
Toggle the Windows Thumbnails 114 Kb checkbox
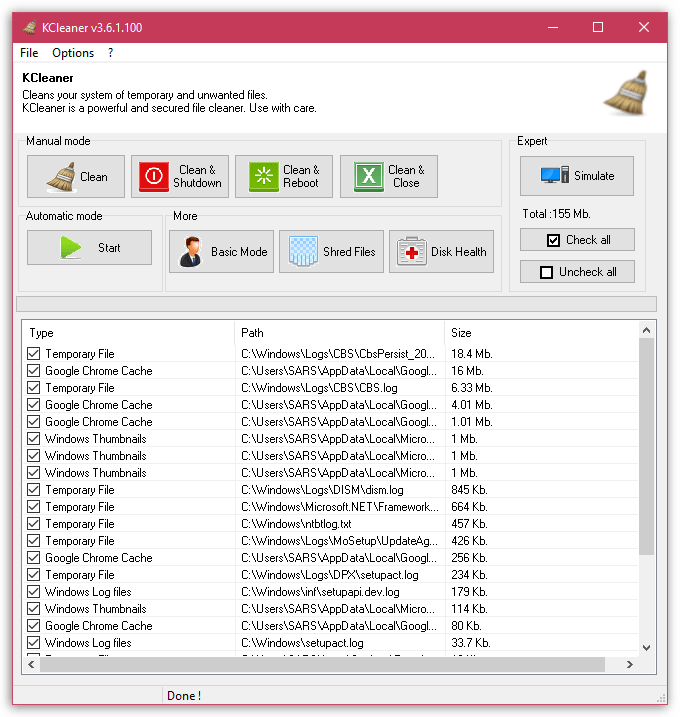point(33,609)
